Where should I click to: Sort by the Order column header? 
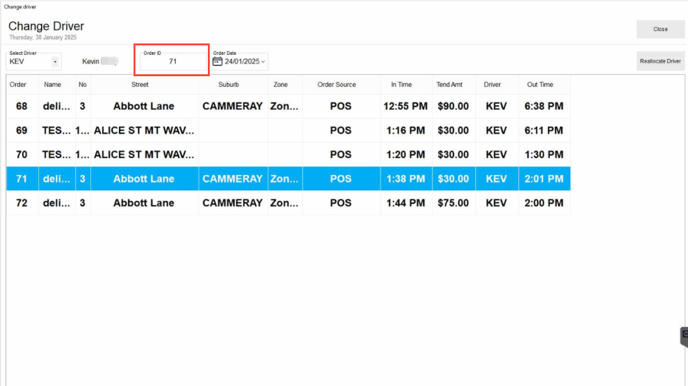[18, 85]
